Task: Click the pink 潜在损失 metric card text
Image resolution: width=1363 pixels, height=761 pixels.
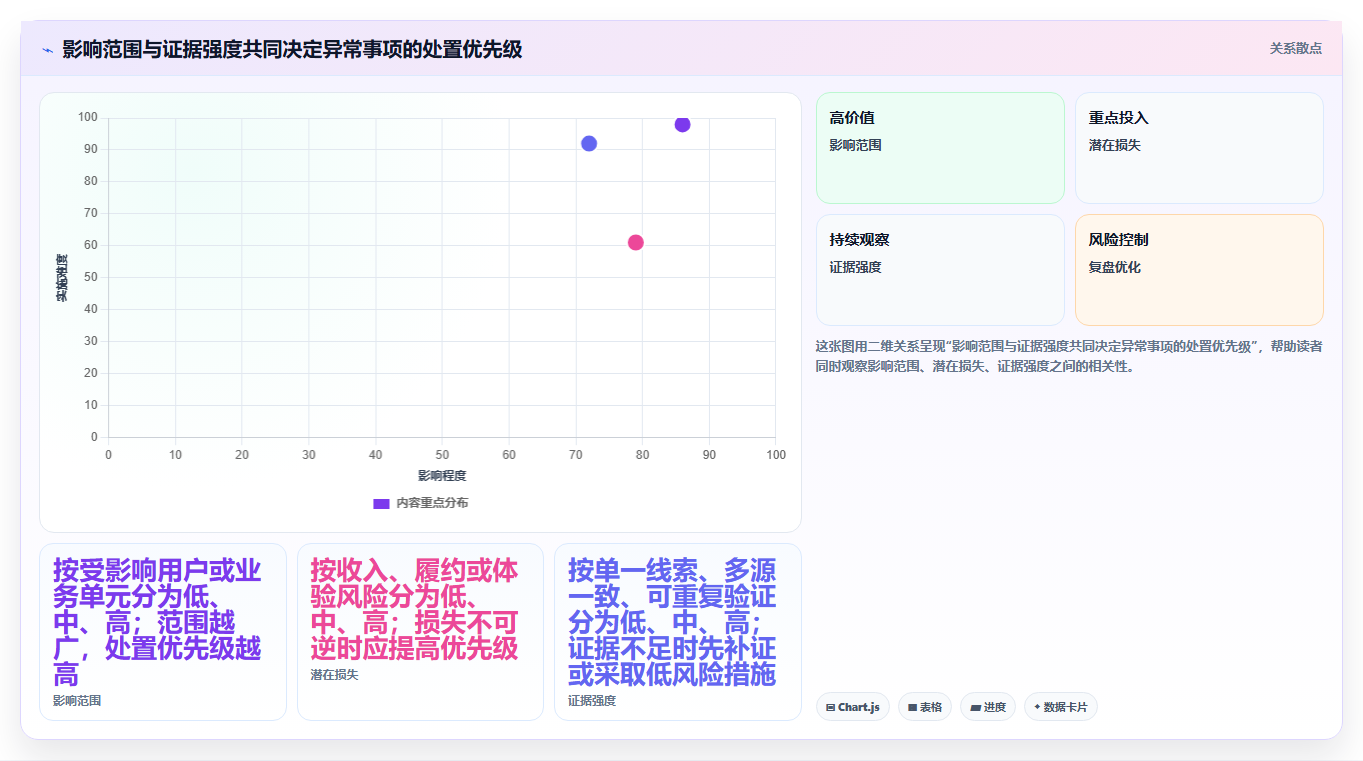Action: tap(414, 609)
